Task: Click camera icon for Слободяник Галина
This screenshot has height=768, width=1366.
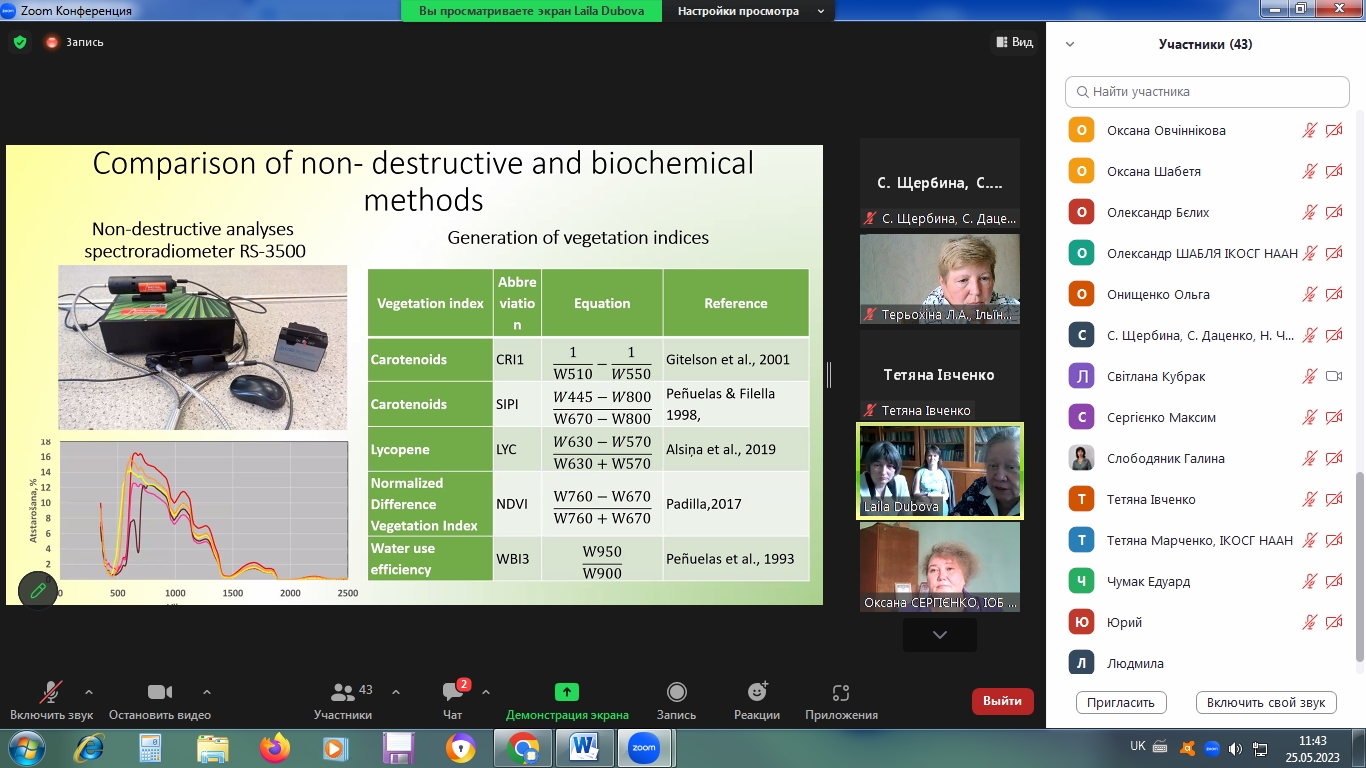Action: tap(1333, 458)
